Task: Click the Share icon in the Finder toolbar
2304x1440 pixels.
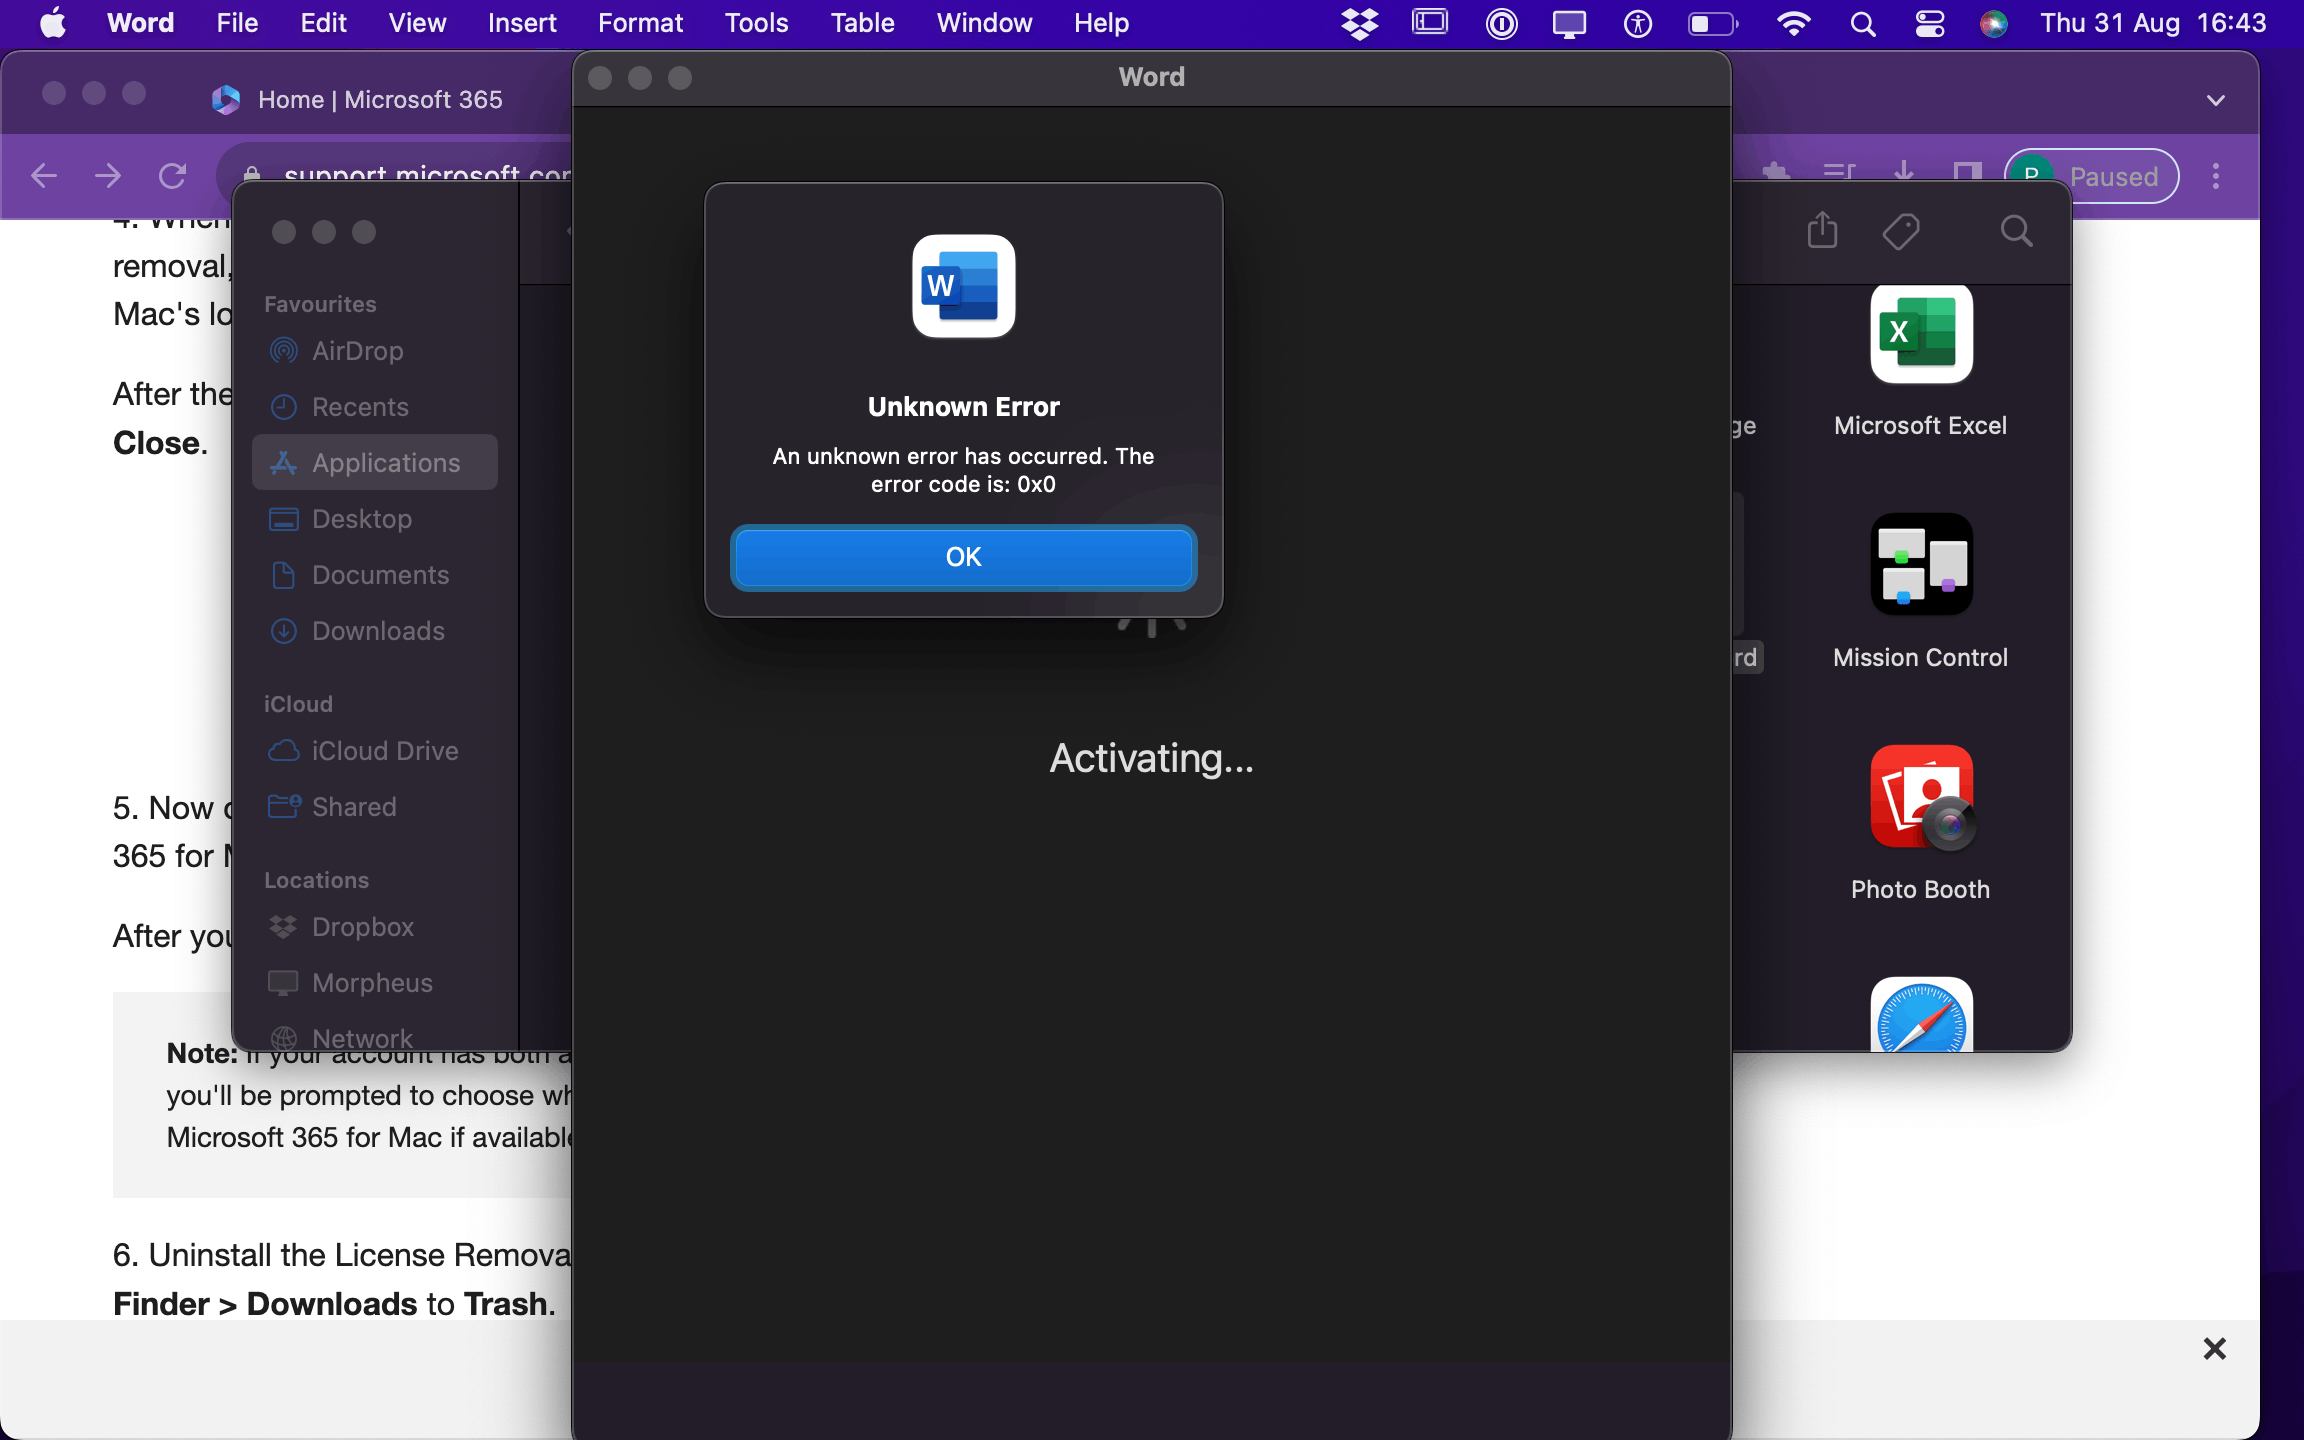Action: pos(1822,230)
